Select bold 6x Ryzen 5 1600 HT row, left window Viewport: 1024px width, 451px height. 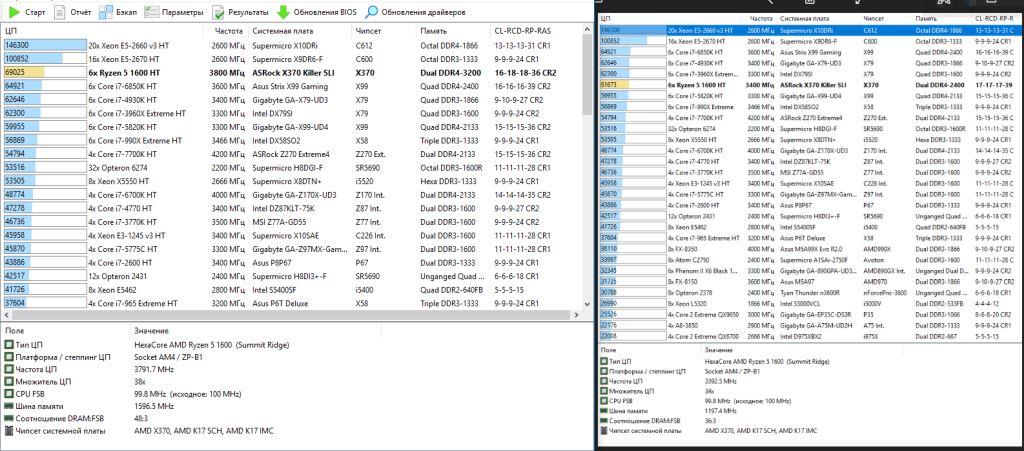pos(292,72)
